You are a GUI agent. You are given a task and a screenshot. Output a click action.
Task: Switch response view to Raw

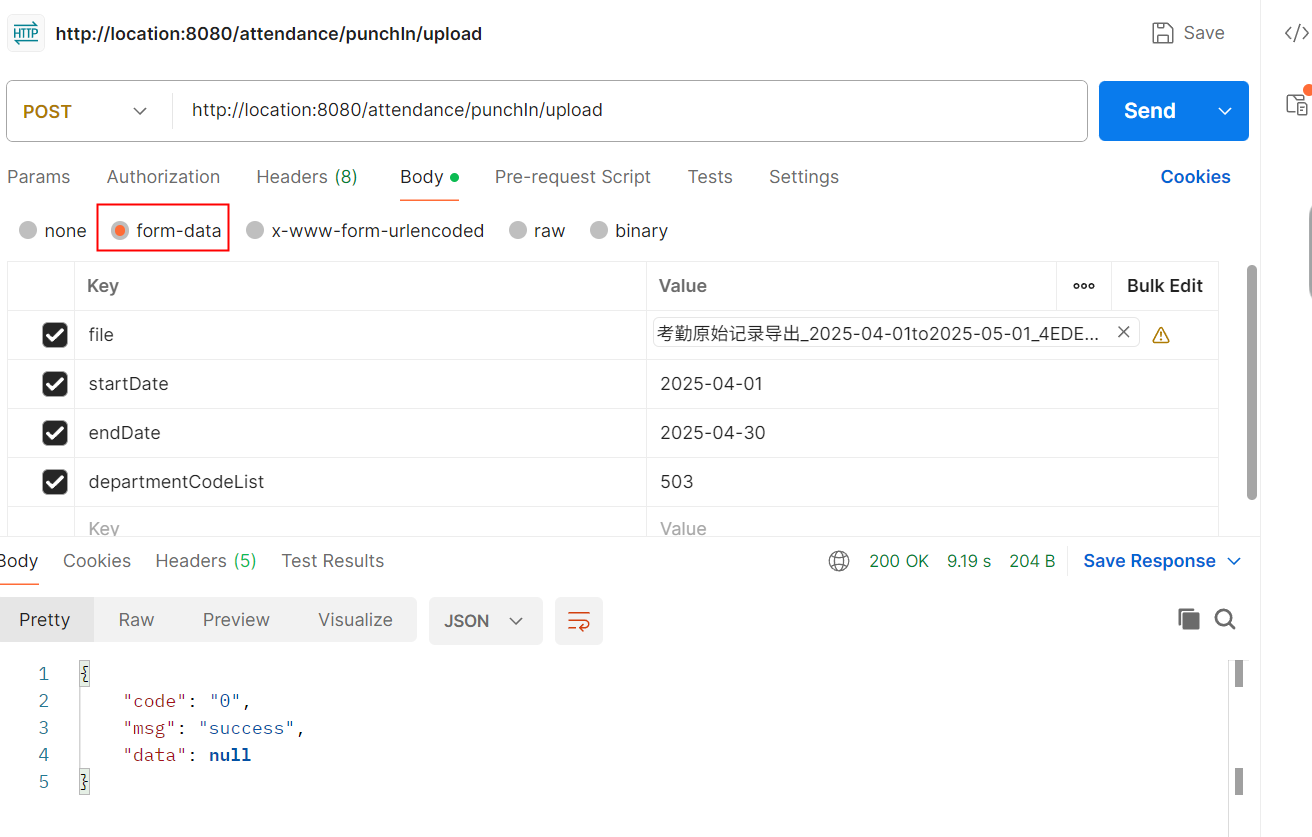click(136, 620)
